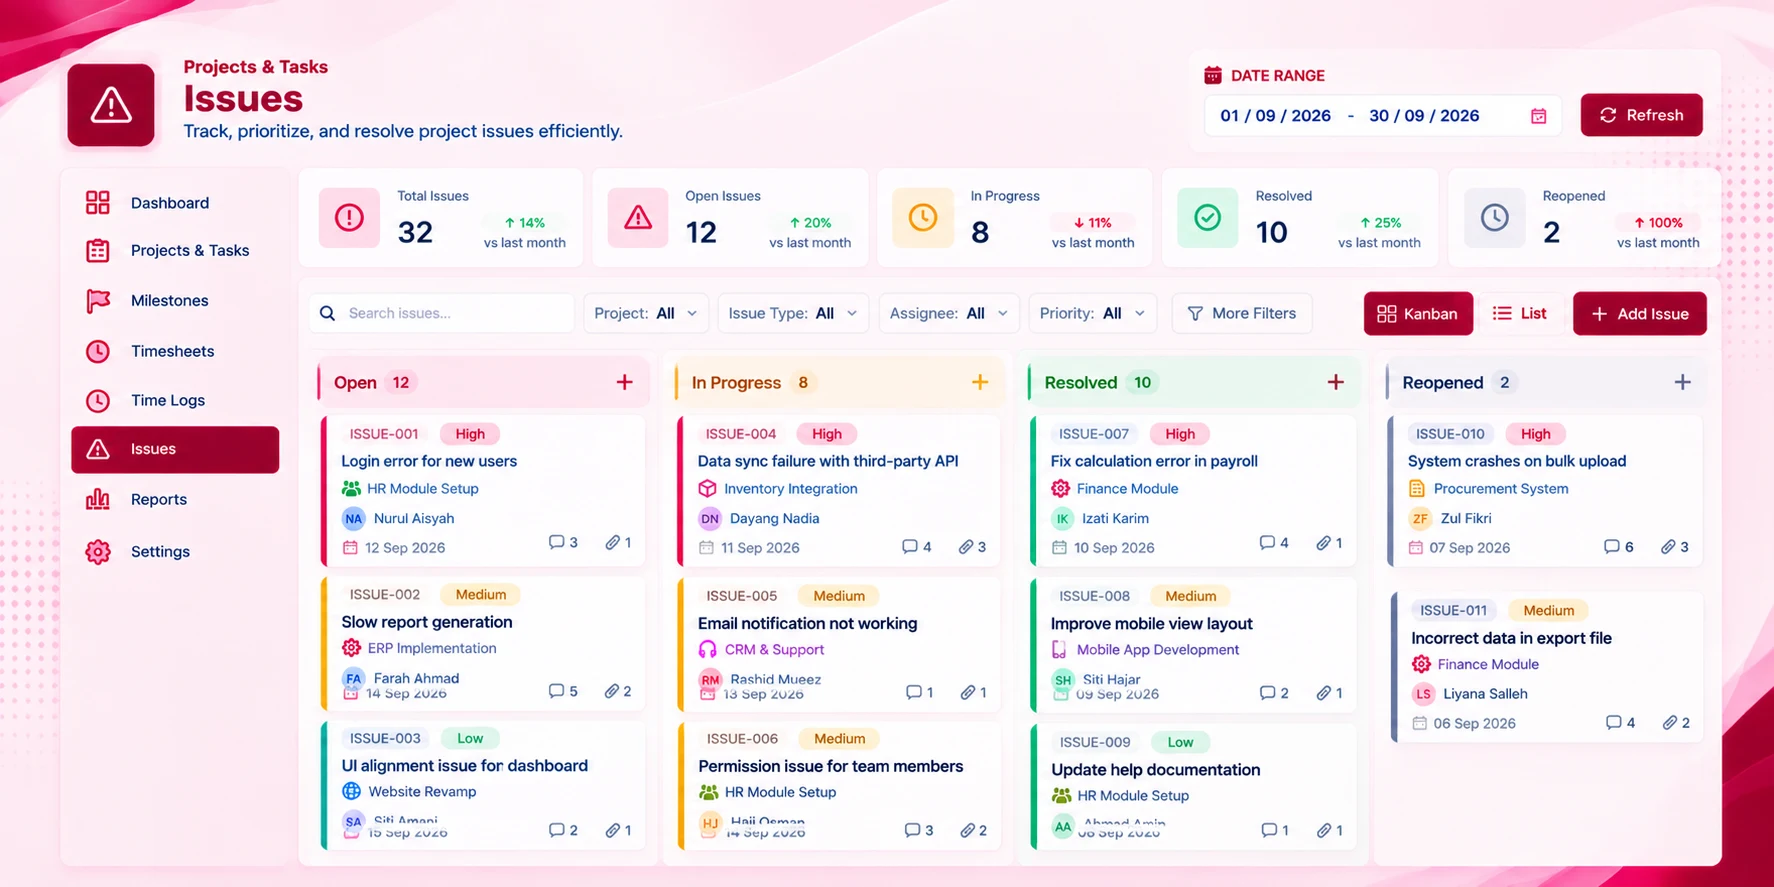Click the Reopened clock icon tile

1494,217
